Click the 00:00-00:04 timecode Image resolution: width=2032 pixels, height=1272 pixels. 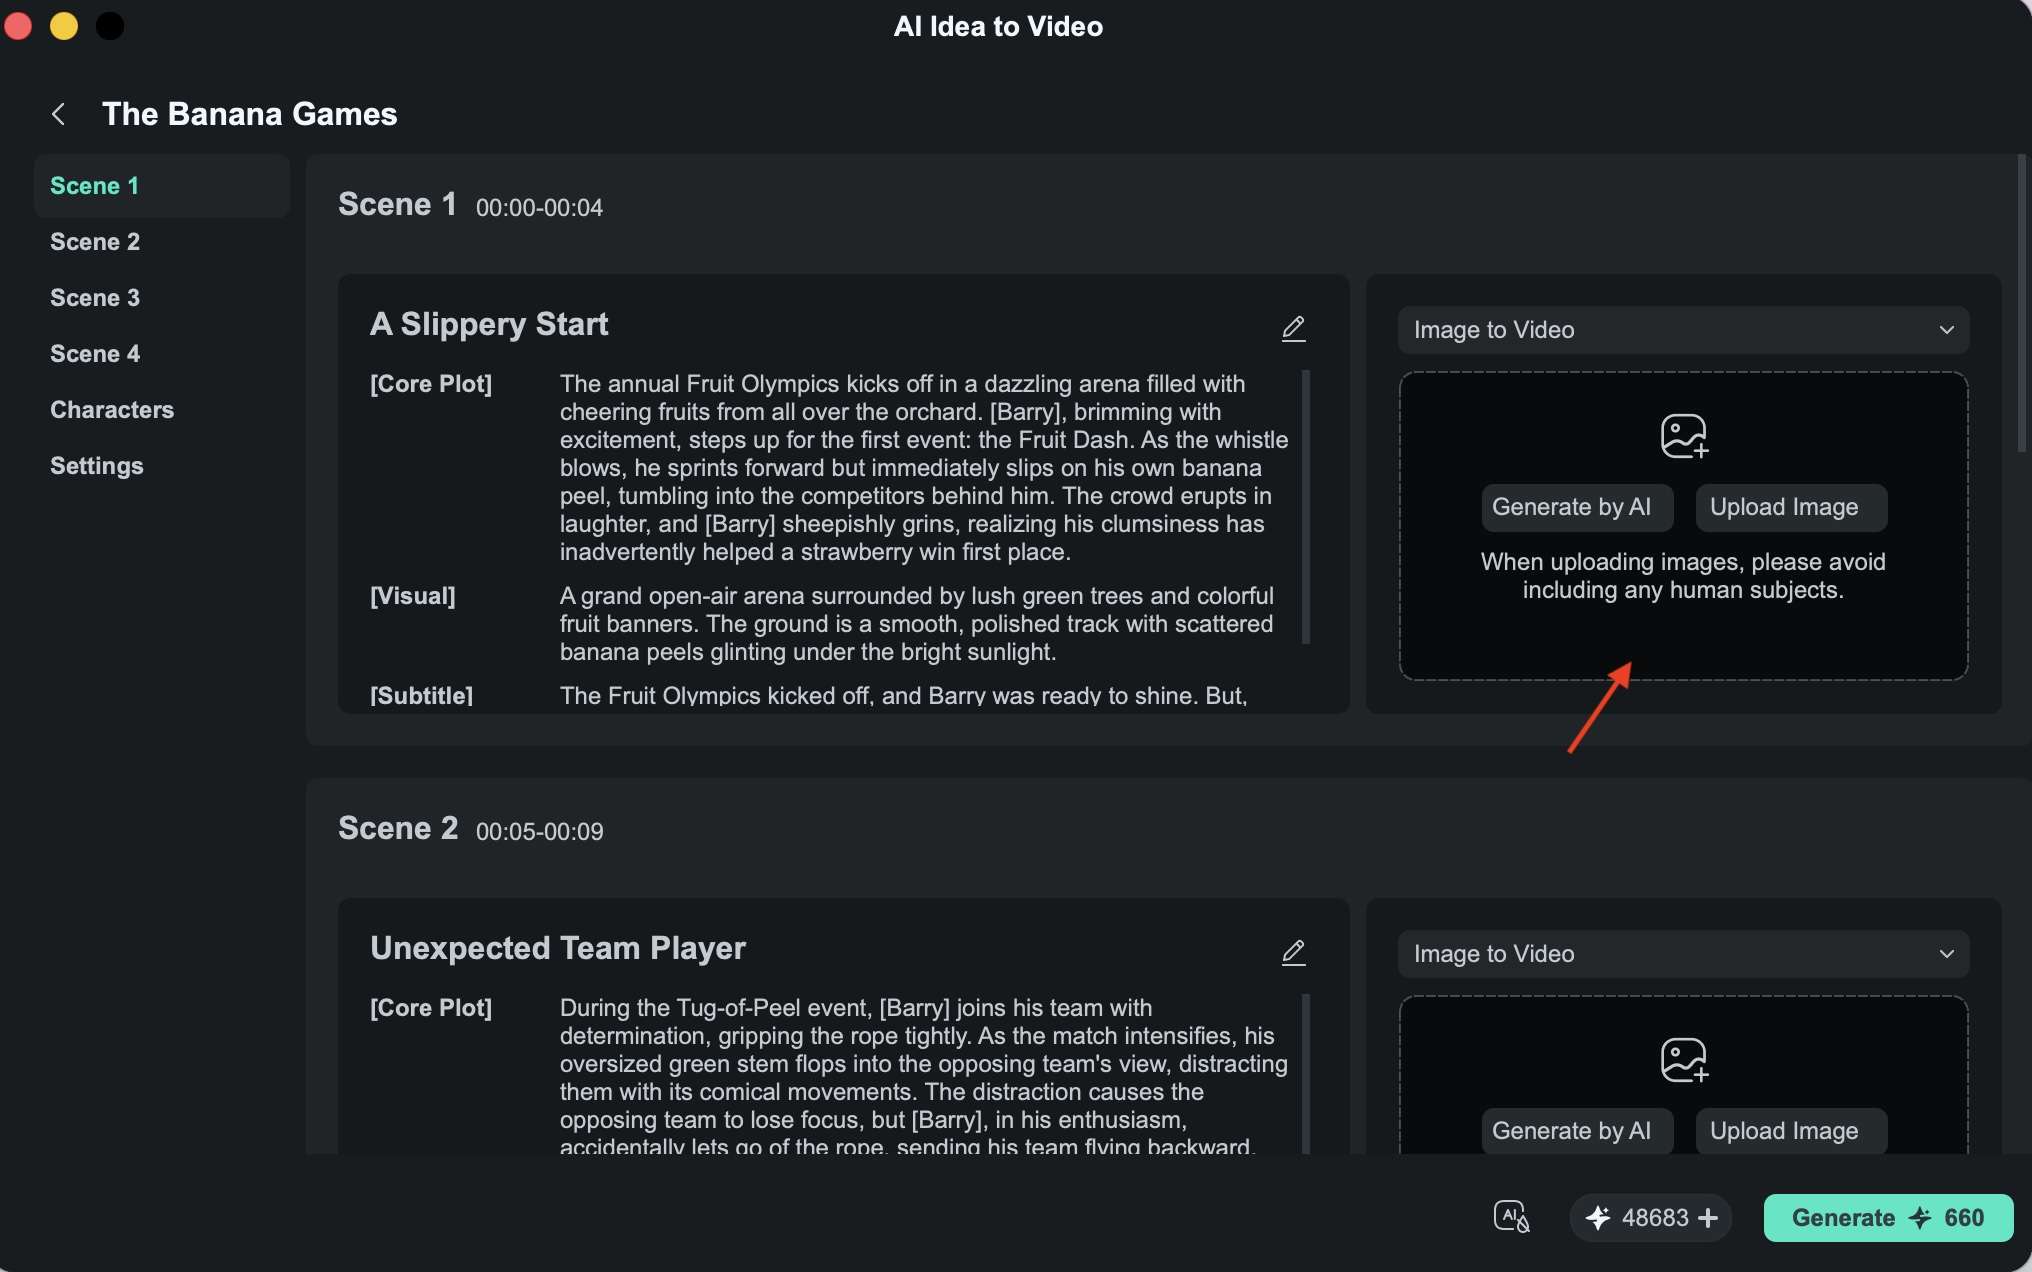[x=539, y=208]
